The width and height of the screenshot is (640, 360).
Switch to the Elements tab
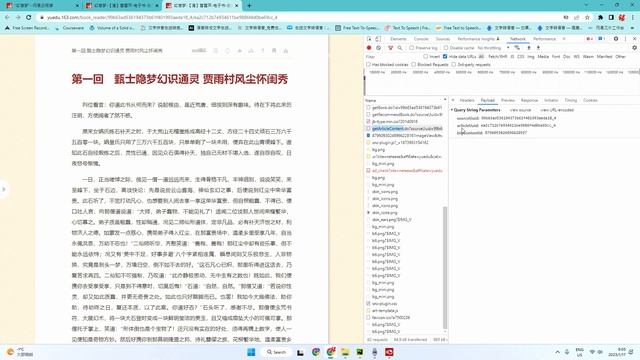click(398, 39)
